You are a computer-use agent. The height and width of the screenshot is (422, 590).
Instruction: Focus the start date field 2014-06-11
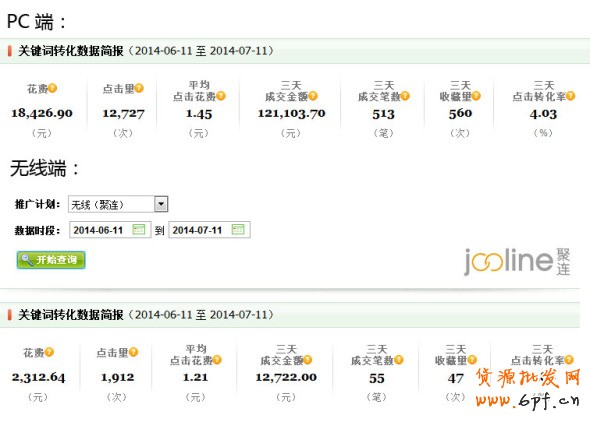pos(110,230)
